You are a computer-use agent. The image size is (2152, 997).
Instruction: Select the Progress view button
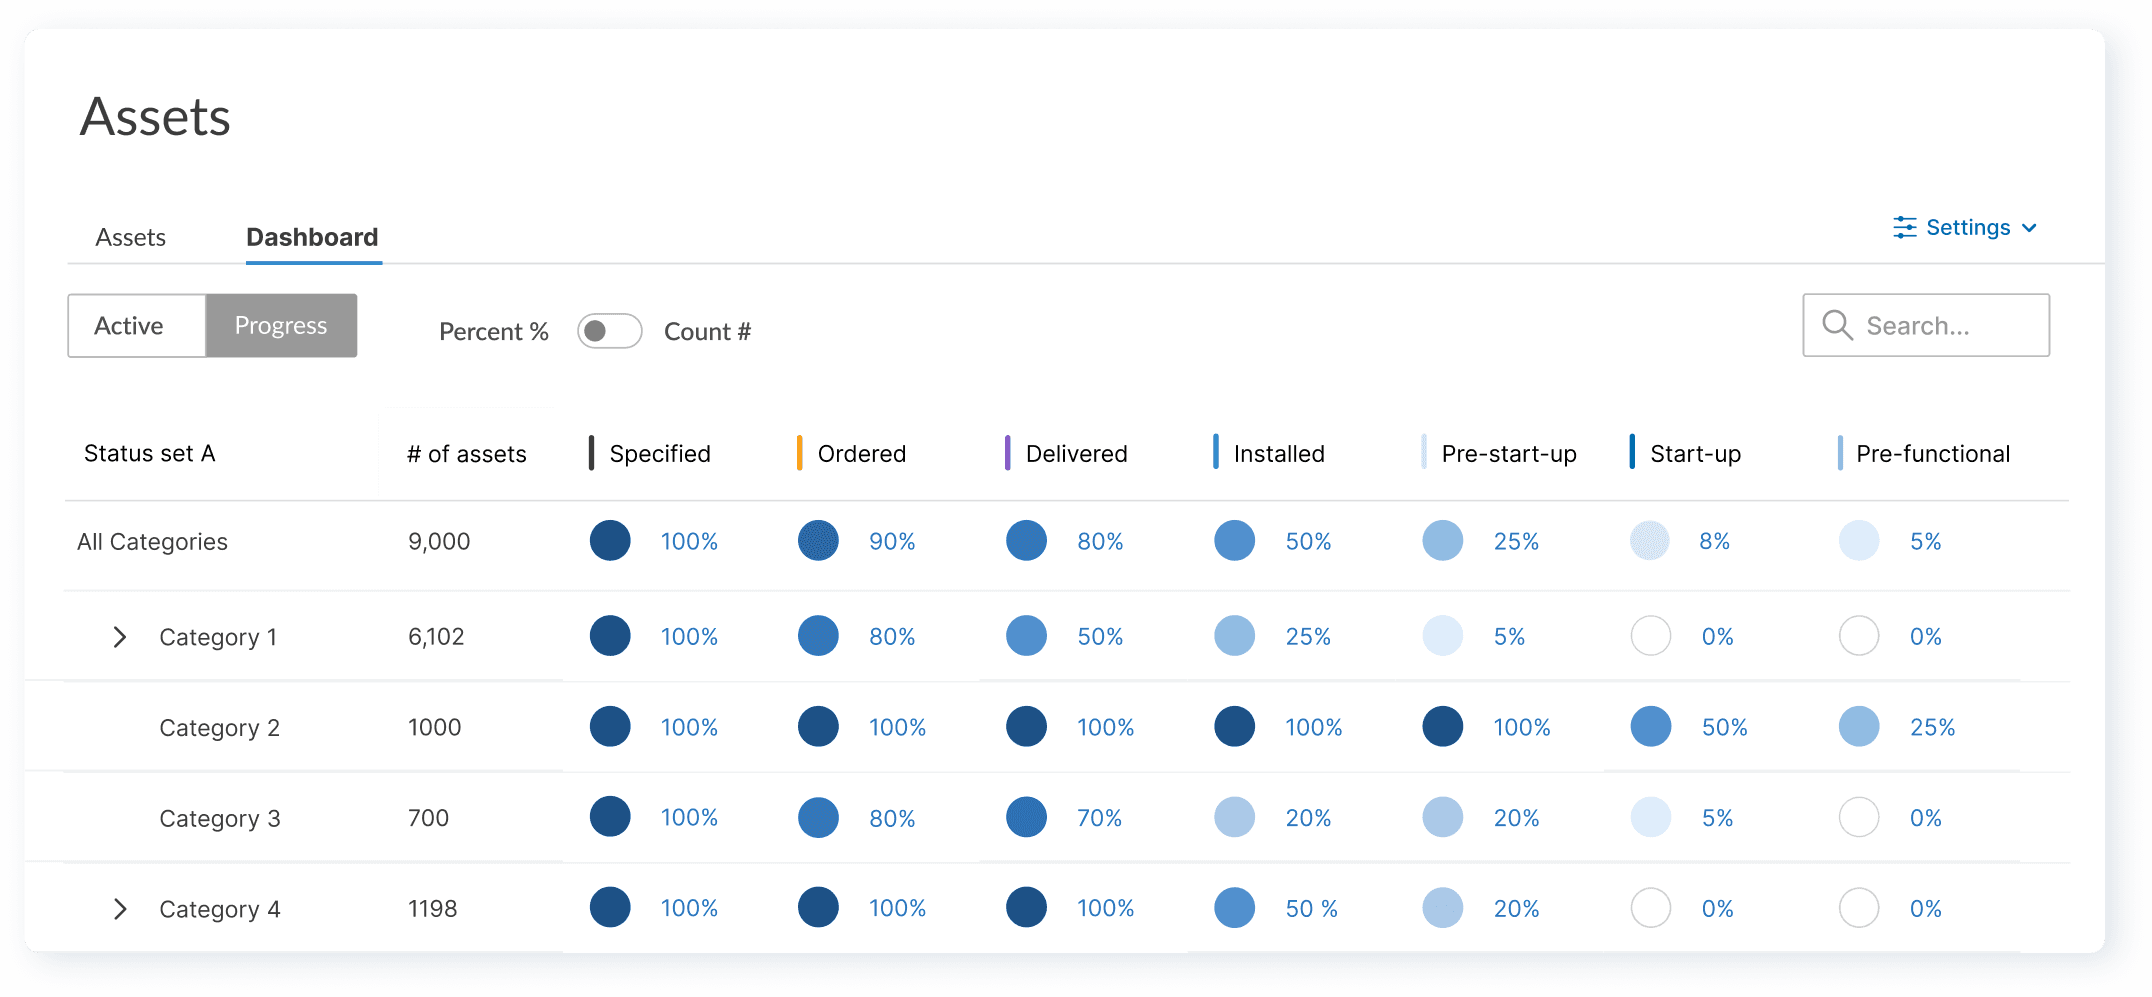pyautogui.click(x=281, y=325)
